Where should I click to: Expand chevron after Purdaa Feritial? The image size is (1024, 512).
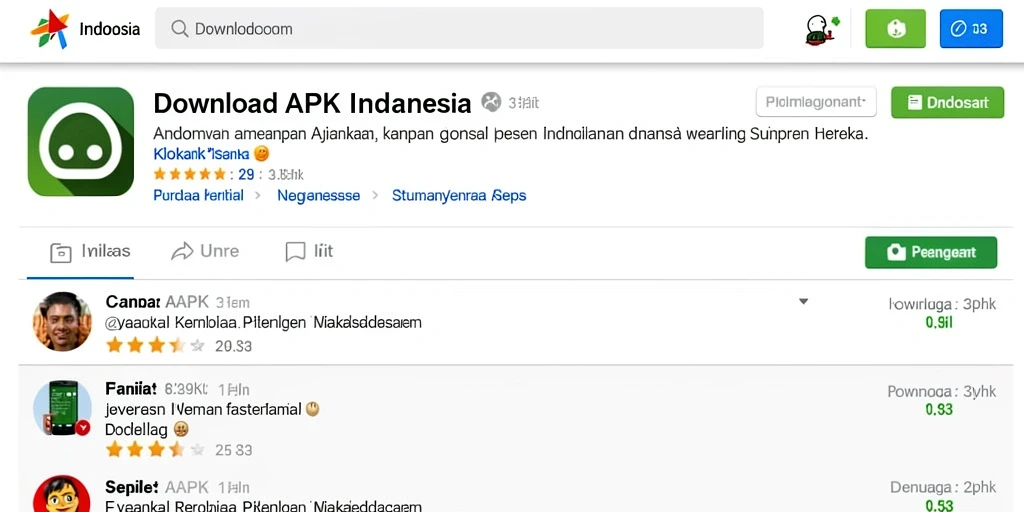tap(258, 195)
